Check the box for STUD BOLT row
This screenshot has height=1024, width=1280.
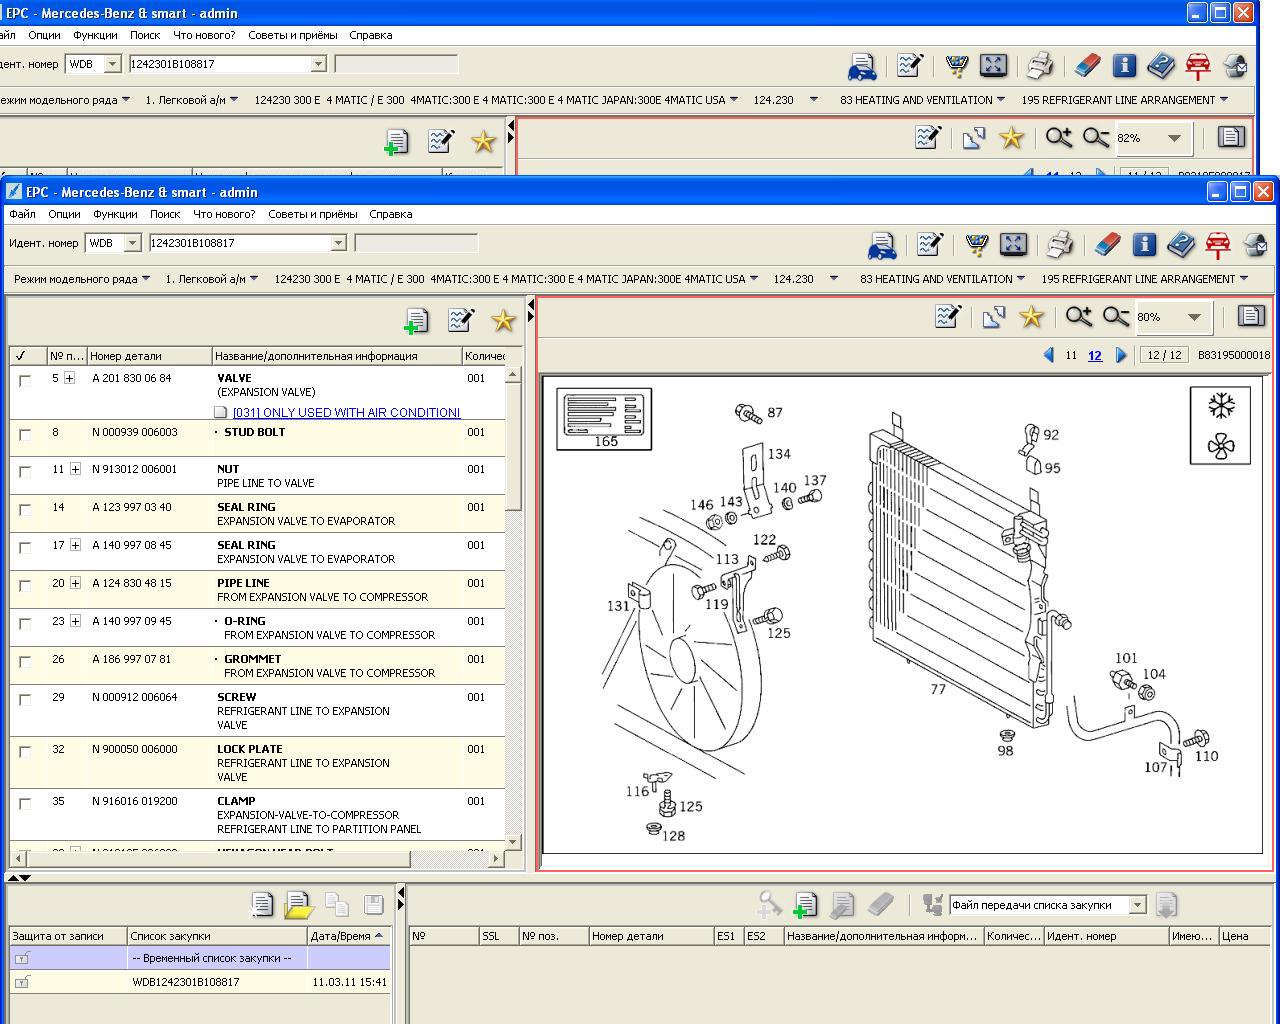tap(25, 434)
